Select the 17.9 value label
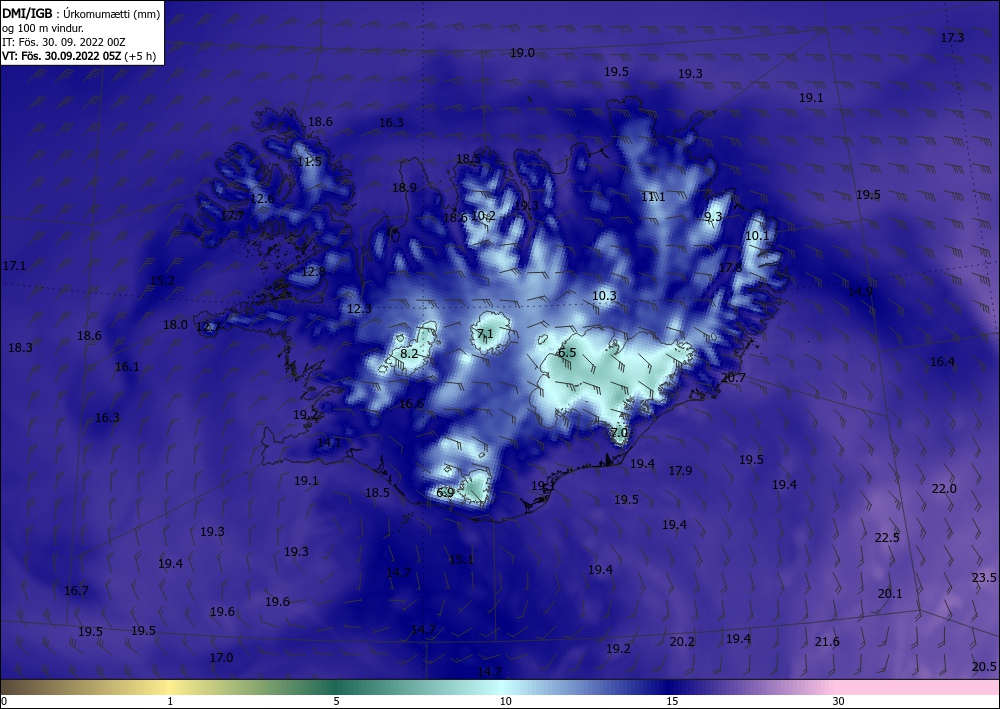The height and width of the screenshot is (709, 1000). pos(680,471)
